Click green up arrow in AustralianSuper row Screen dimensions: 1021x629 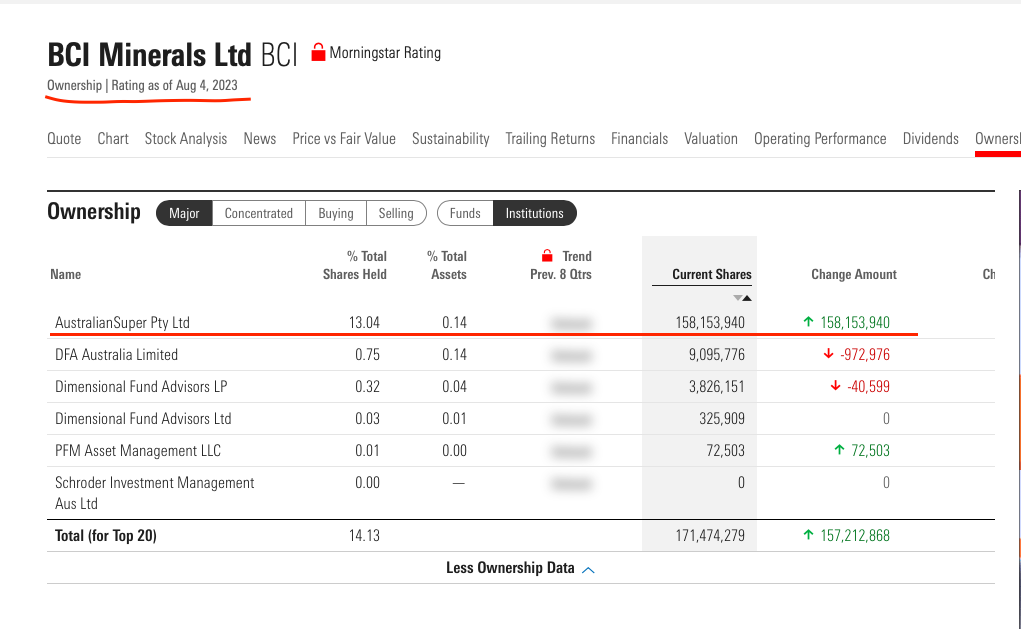[x=808, y=321]
